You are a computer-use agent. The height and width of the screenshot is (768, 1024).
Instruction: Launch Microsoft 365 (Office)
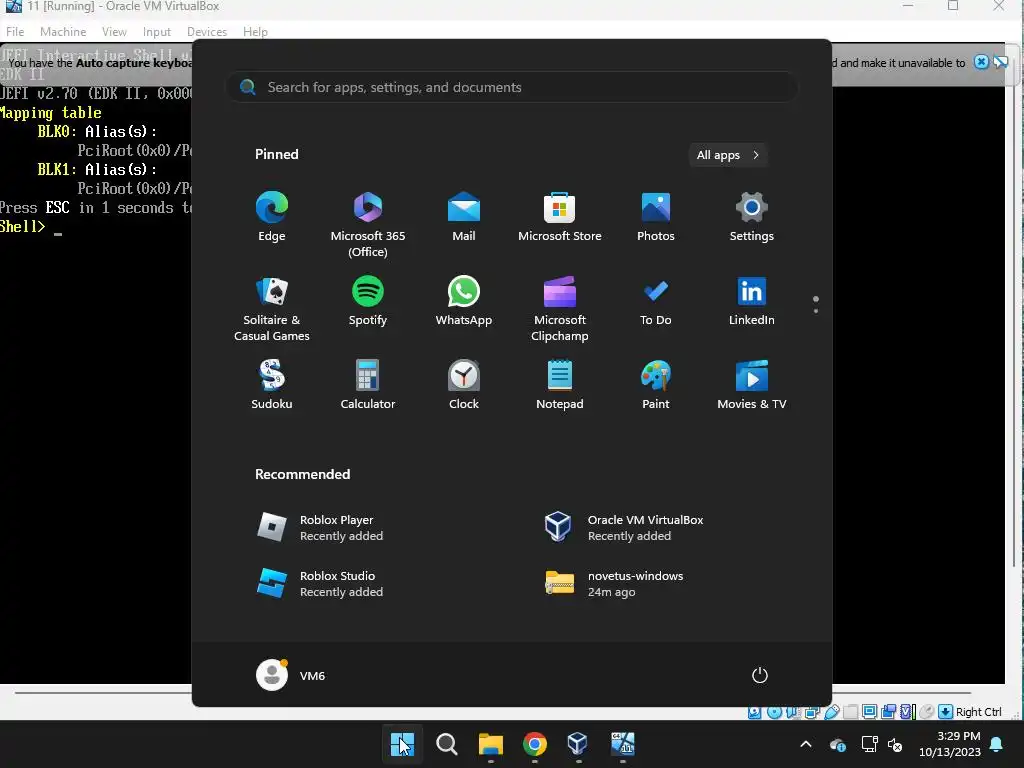click(x=368, y=225)
